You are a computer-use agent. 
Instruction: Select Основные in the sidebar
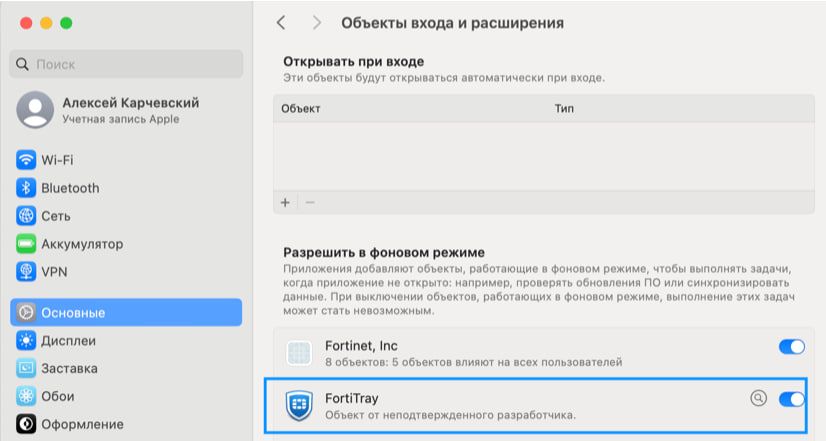click(126, 312)
